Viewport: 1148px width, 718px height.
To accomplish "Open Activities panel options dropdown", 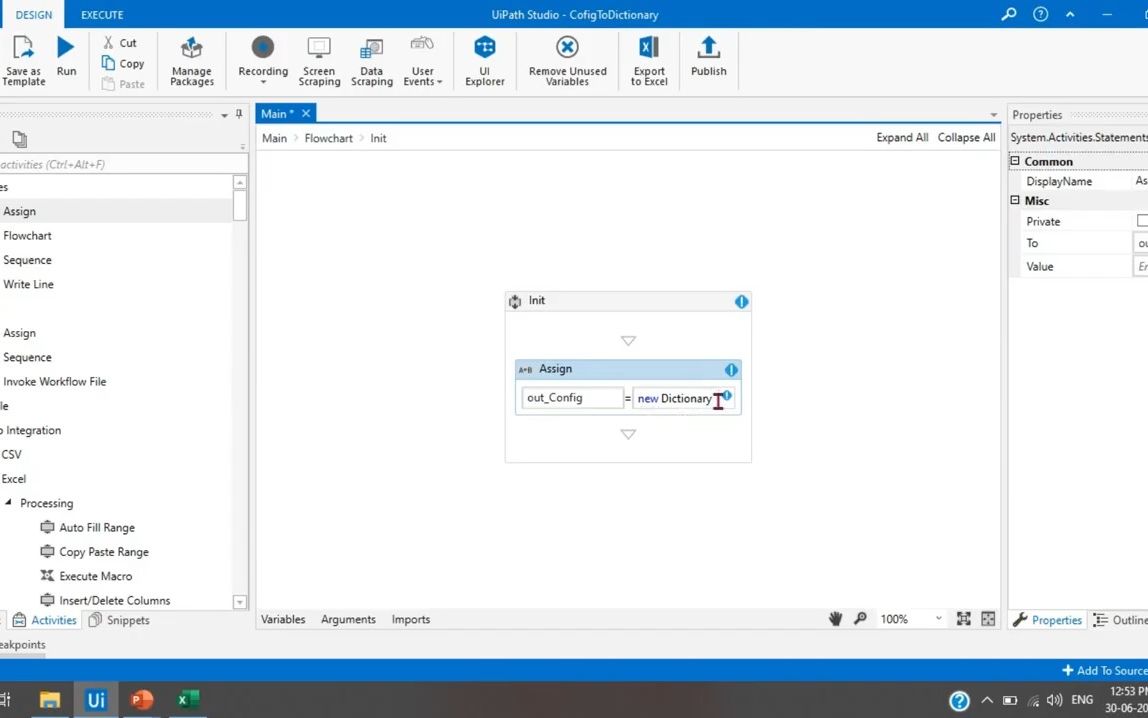I will 224,116.
